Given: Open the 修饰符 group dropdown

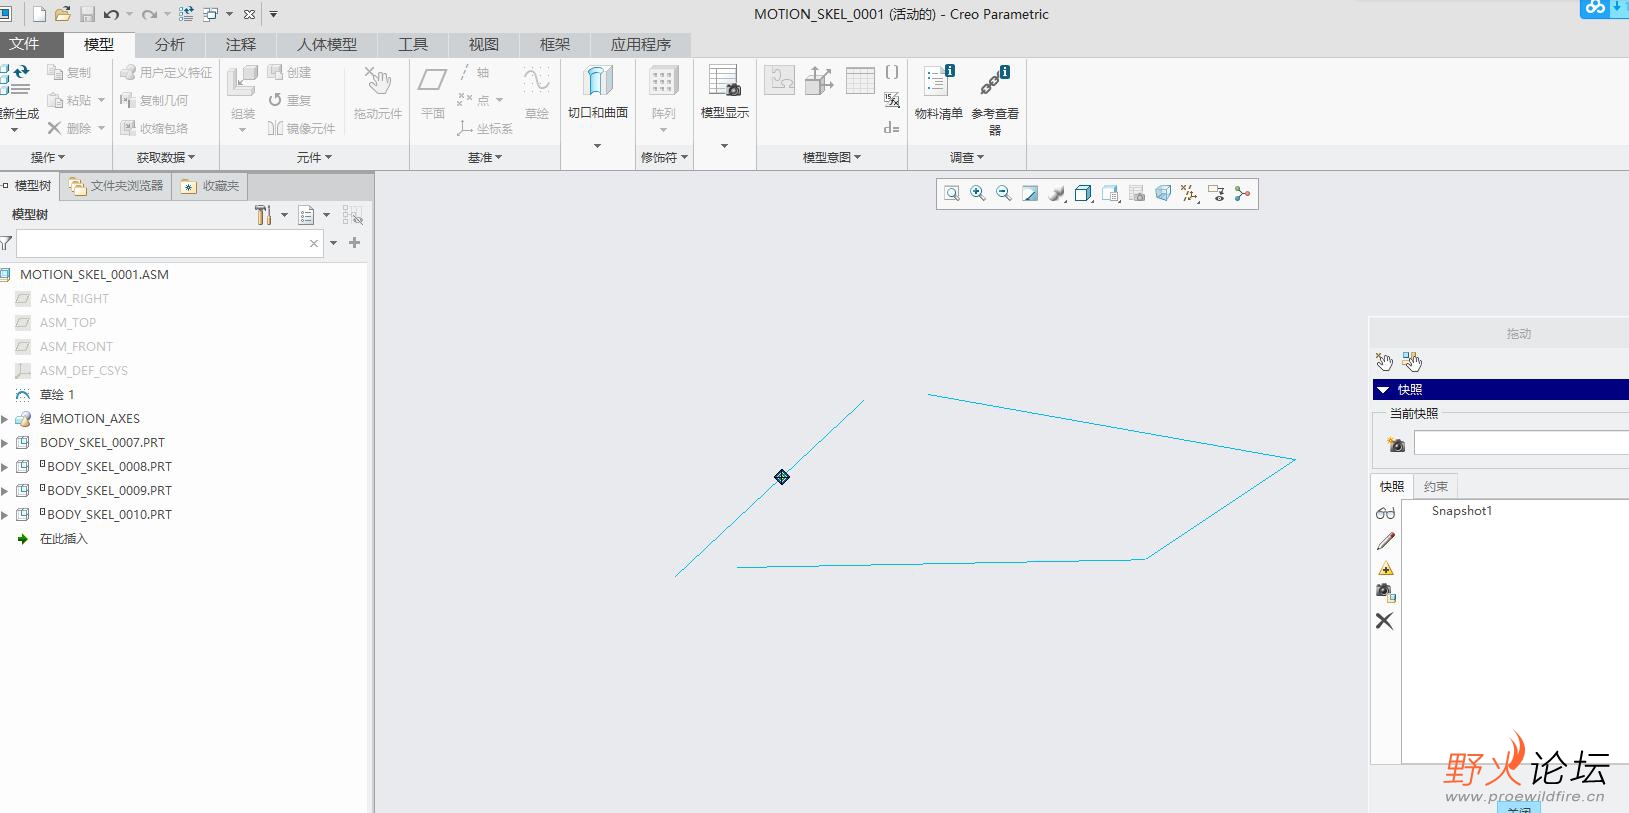Looking at the screenshot, I should click(x=665, y=157).
